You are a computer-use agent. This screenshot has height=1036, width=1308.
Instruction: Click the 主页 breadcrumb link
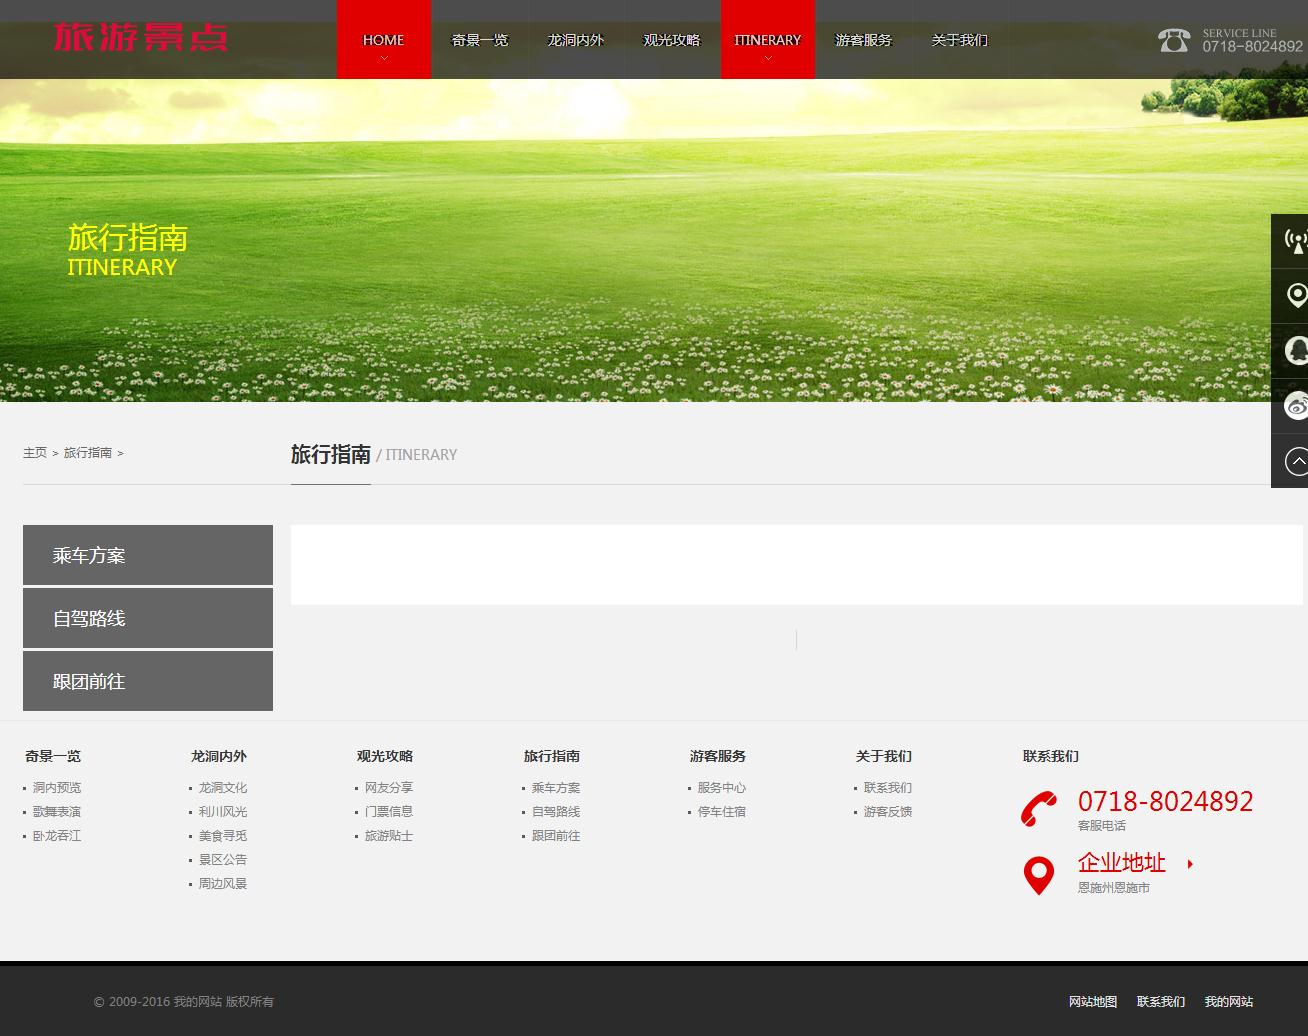[35, 453]
